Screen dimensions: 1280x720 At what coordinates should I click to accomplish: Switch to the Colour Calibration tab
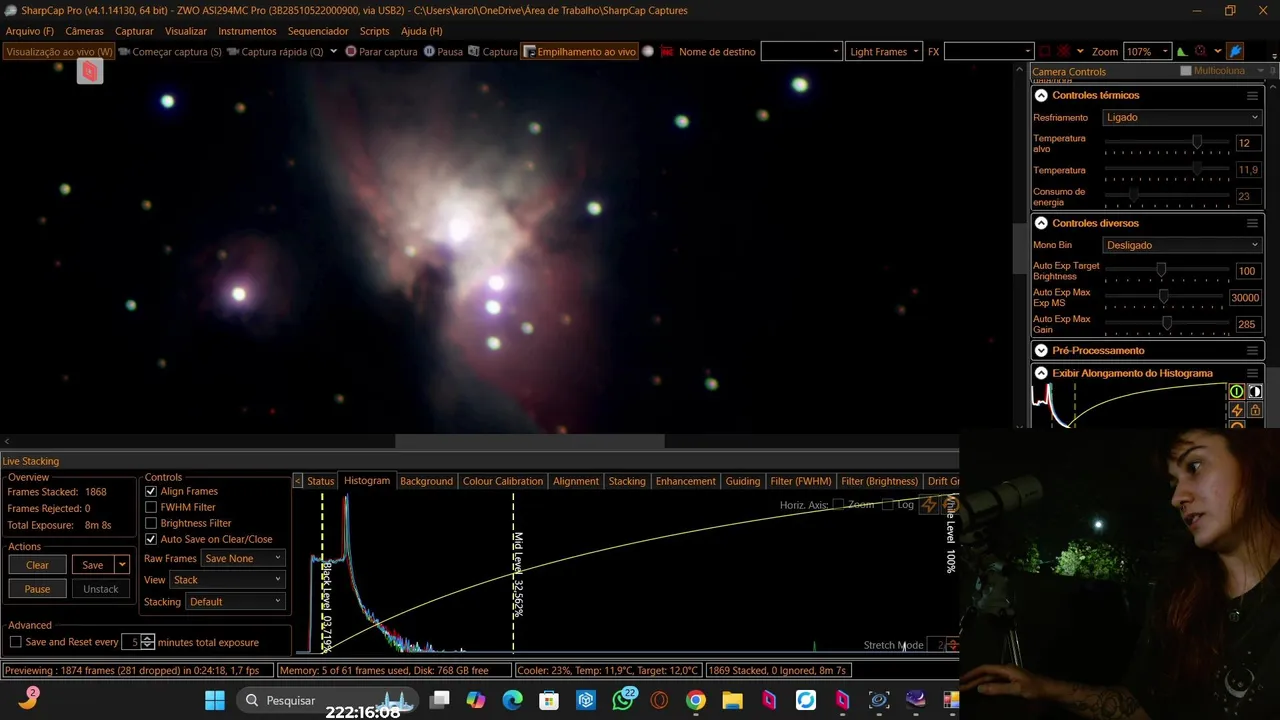503,481
